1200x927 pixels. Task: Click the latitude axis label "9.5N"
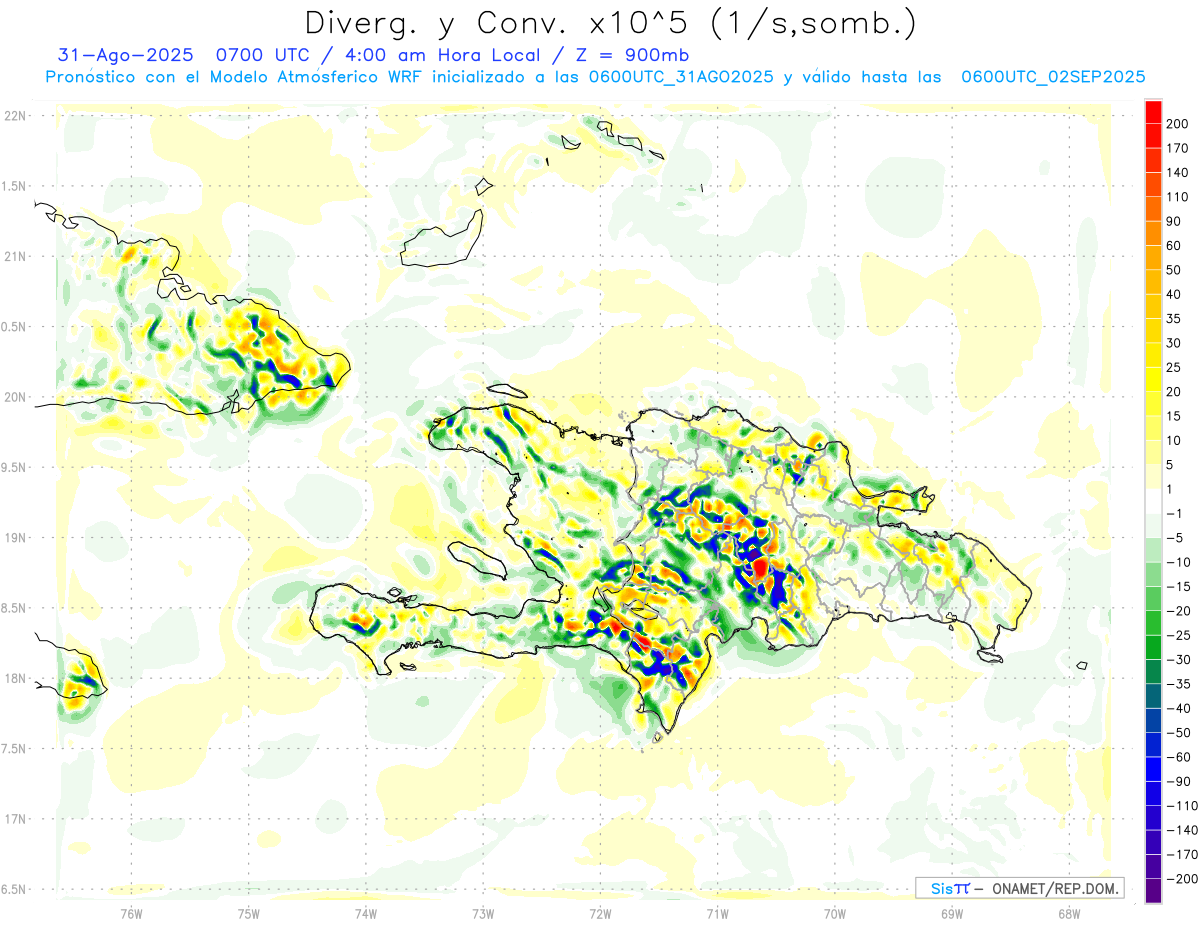(x=15, y=467)
